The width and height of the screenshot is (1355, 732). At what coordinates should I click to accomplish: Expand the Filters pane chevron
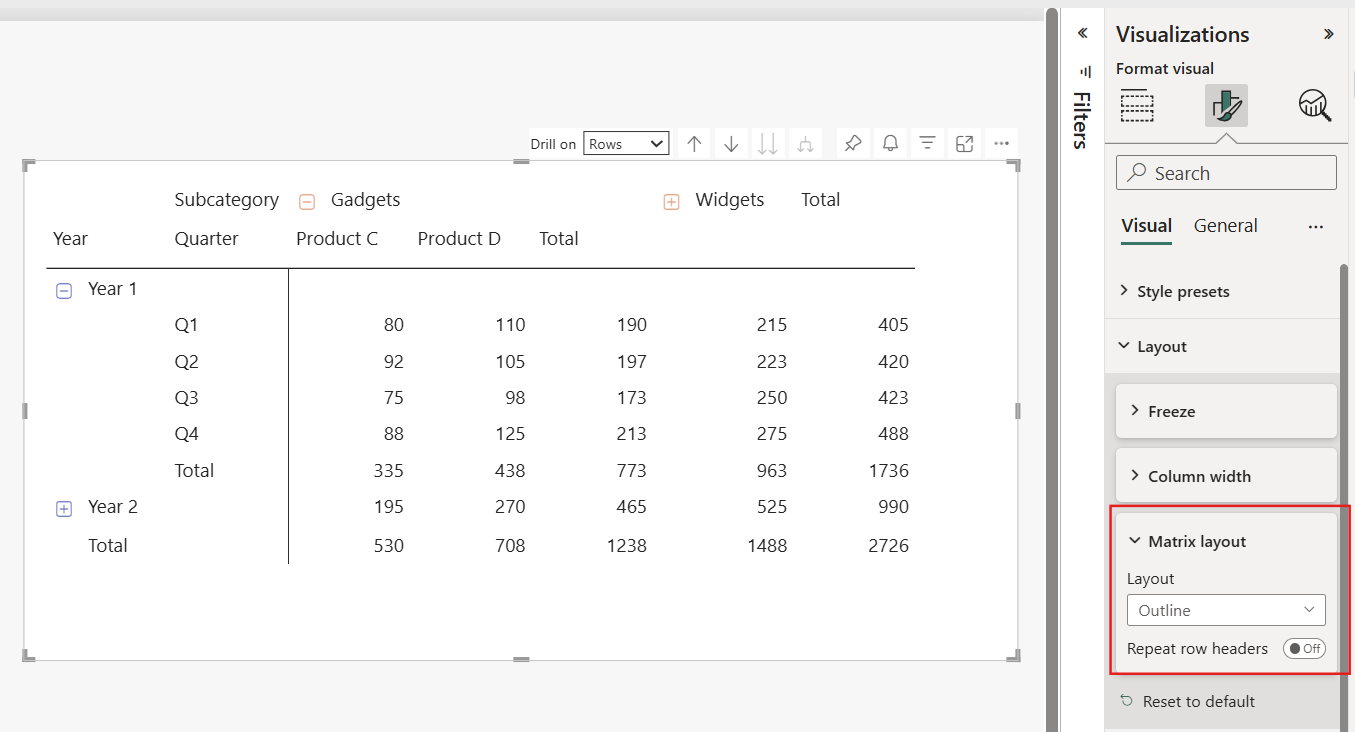[x=1082, y=34]
